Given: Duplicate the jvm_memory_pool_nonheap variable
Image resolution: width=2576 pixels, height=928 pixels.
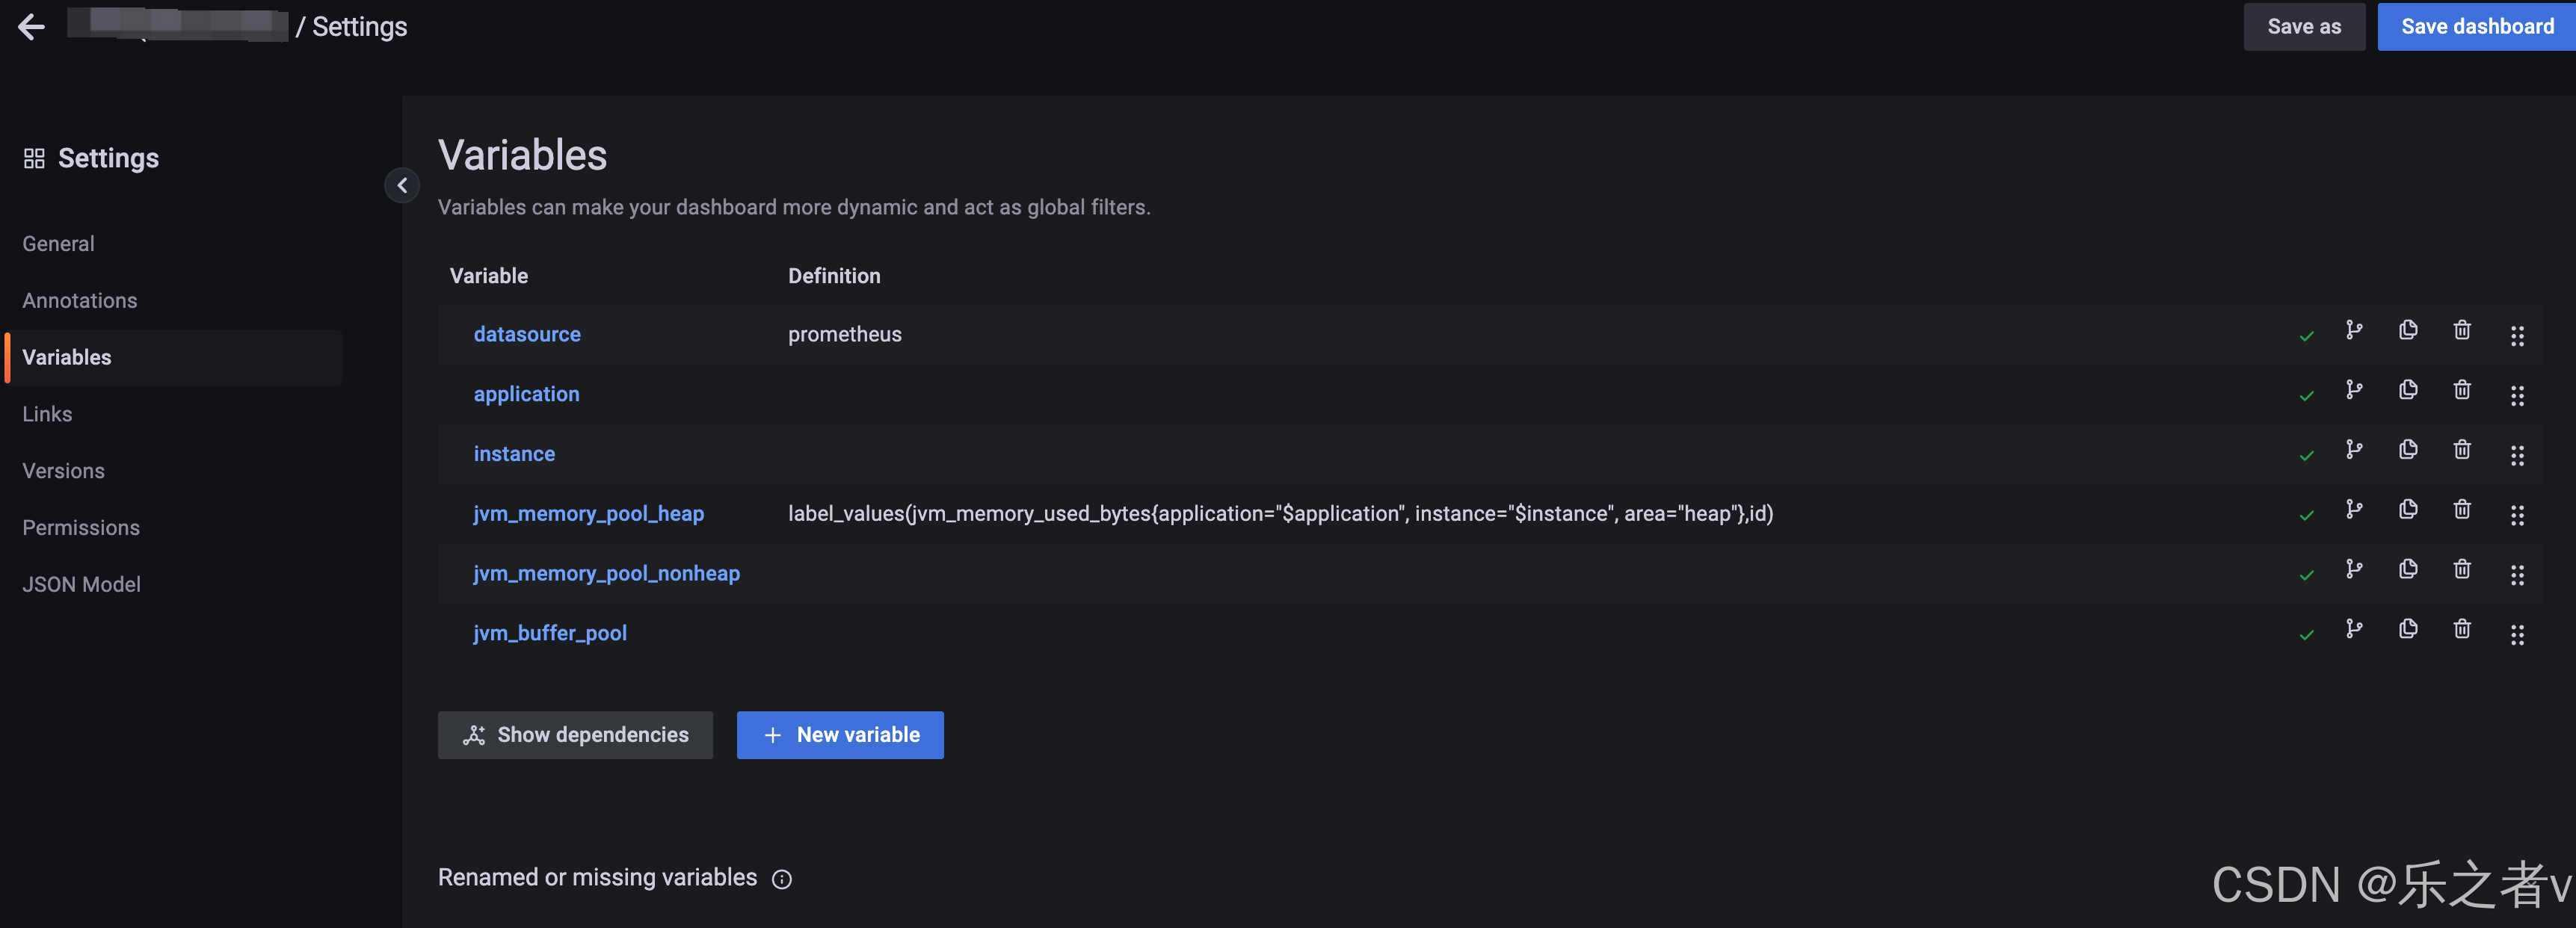Looking at the screenshot, I should (x=2408, y=570).
